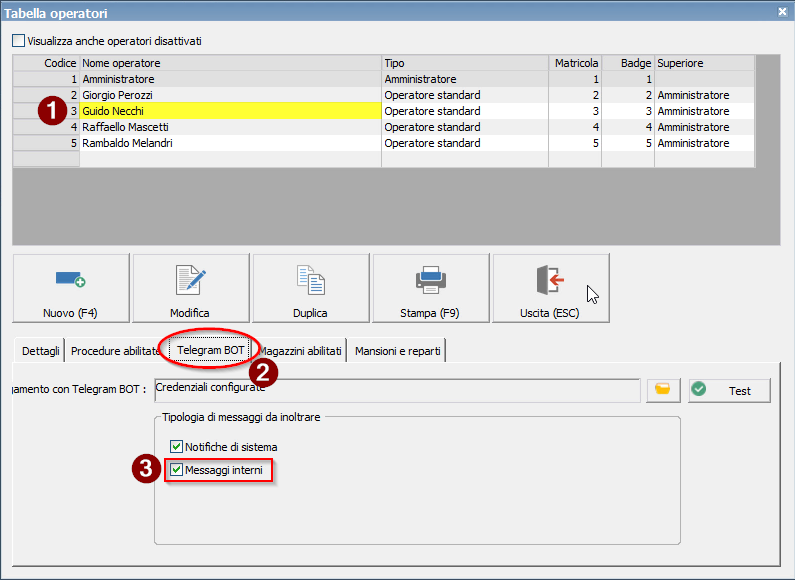Select the Guido Necchi operator row
The width and height of the screenshot is (795, 580).
(230, 111)
